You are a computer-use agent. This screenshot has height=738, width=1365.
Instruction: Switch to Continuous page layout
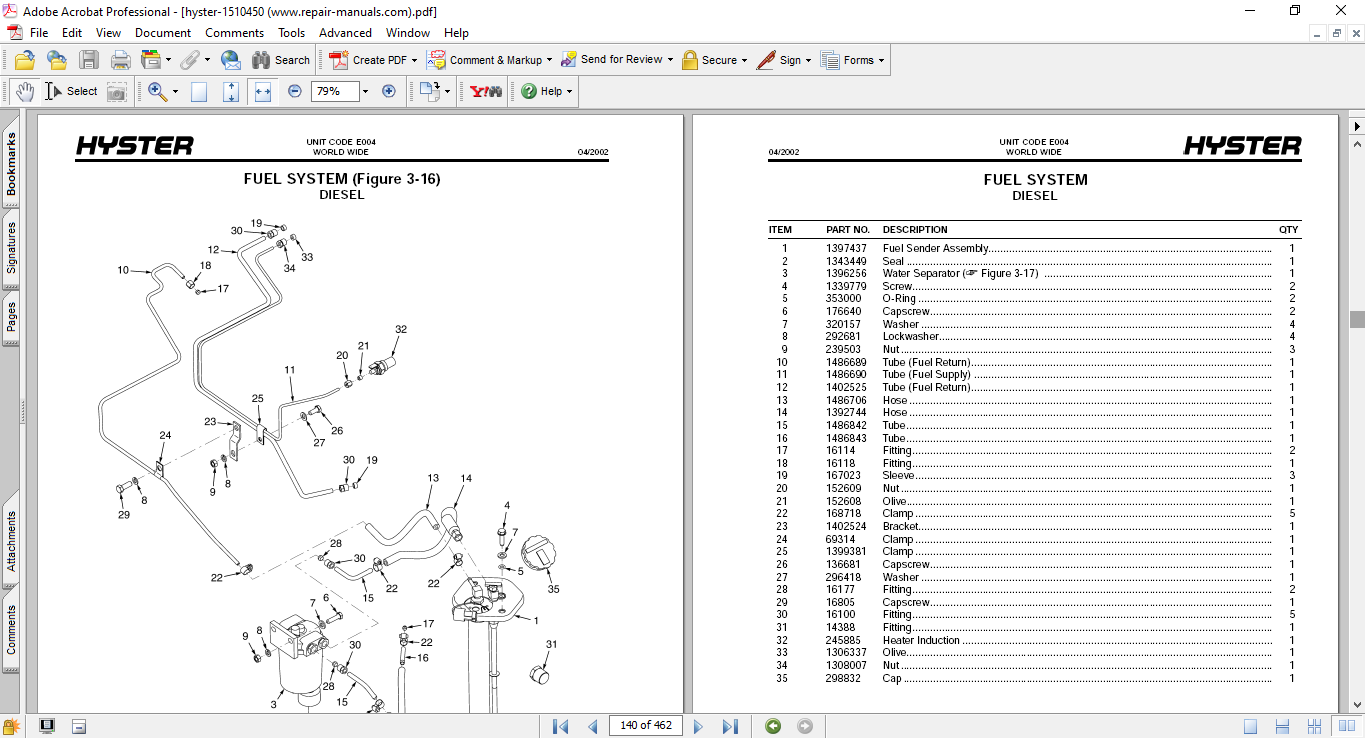click(x=1282, y=726)
